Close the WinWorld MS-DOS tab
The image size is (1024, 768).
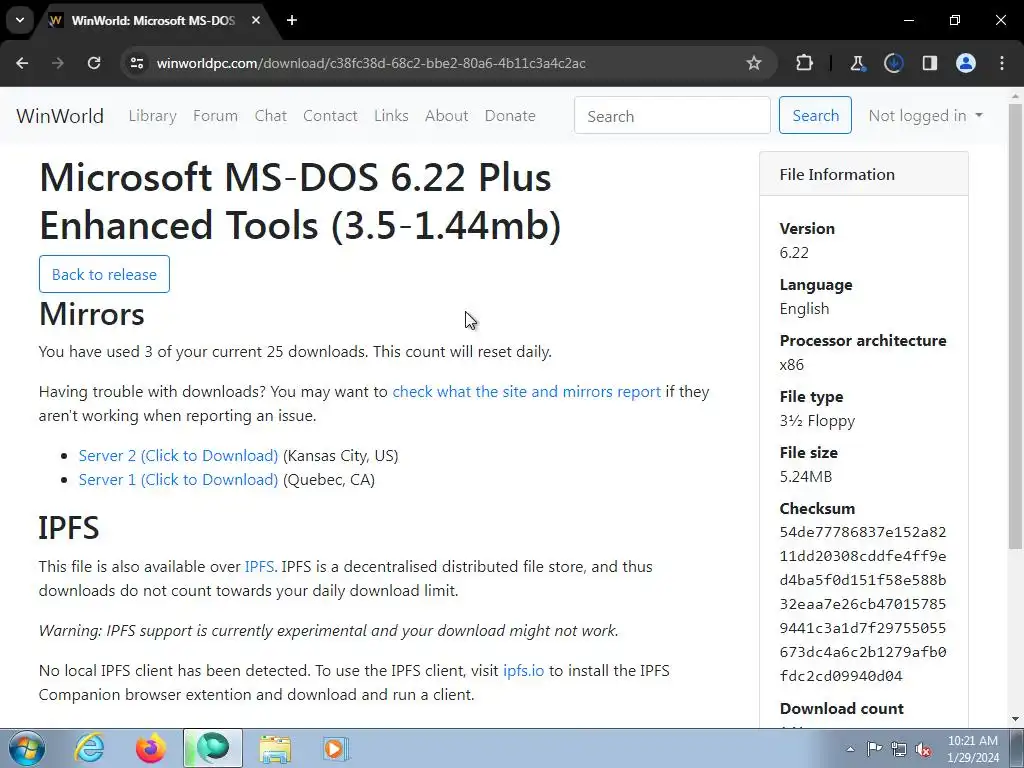pyautogui.click(x=256, y=20)
